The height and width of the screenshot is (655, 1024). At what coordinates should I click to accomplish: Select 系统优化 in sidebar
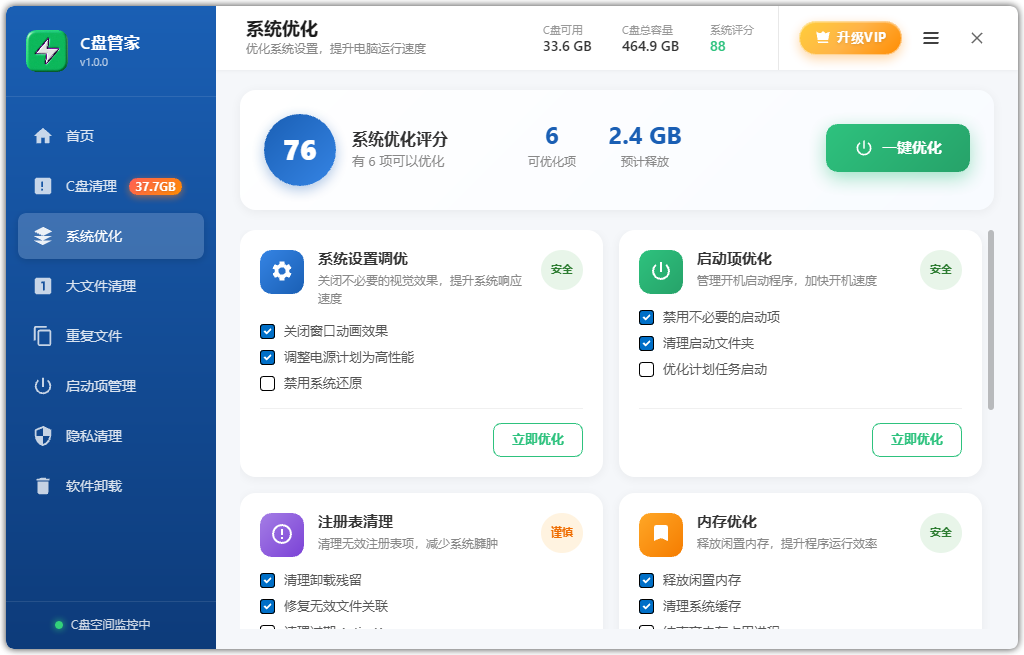(111, 236)
